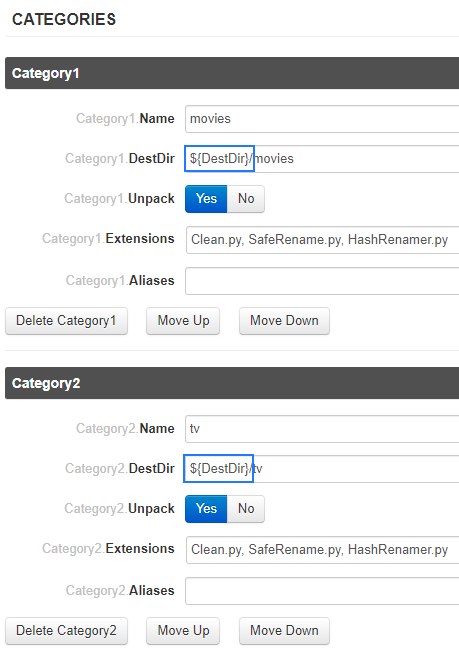459x660 pixels.
Task: Set Category1 Unpack to No
Action: tap(246, 199)
